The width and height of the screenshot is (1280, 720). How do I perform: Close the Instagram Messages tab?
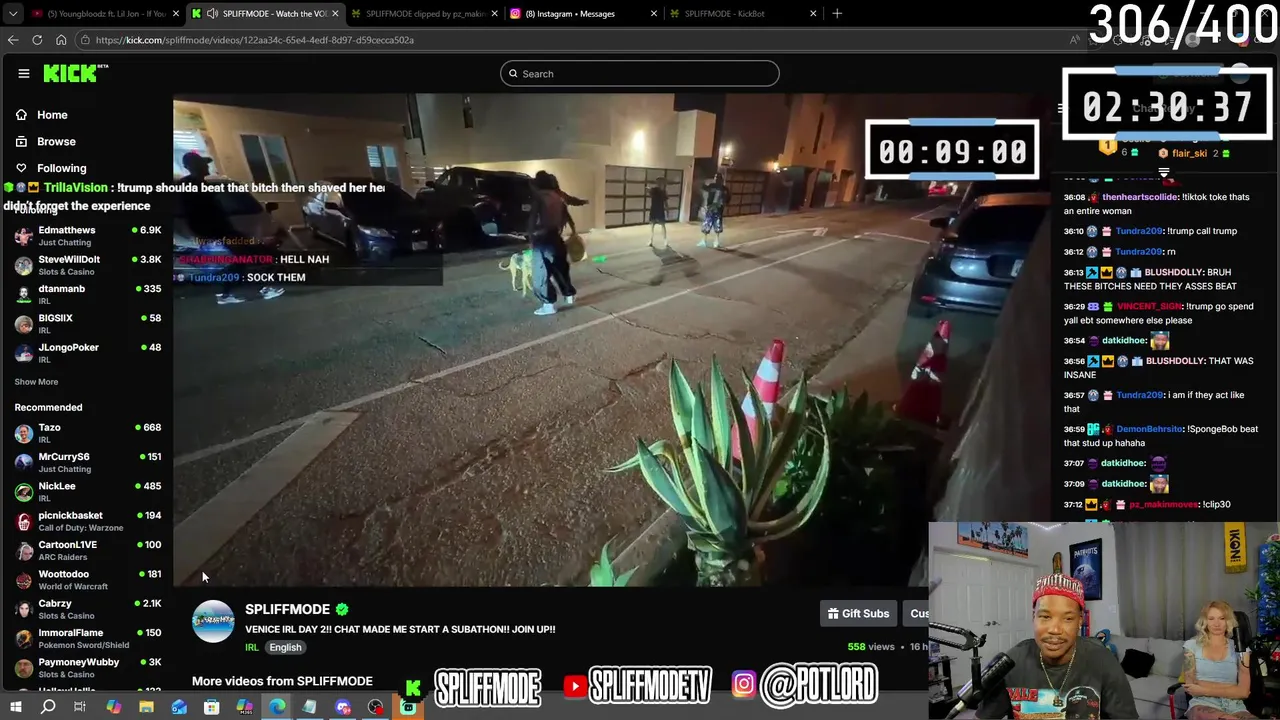[654, 14]
